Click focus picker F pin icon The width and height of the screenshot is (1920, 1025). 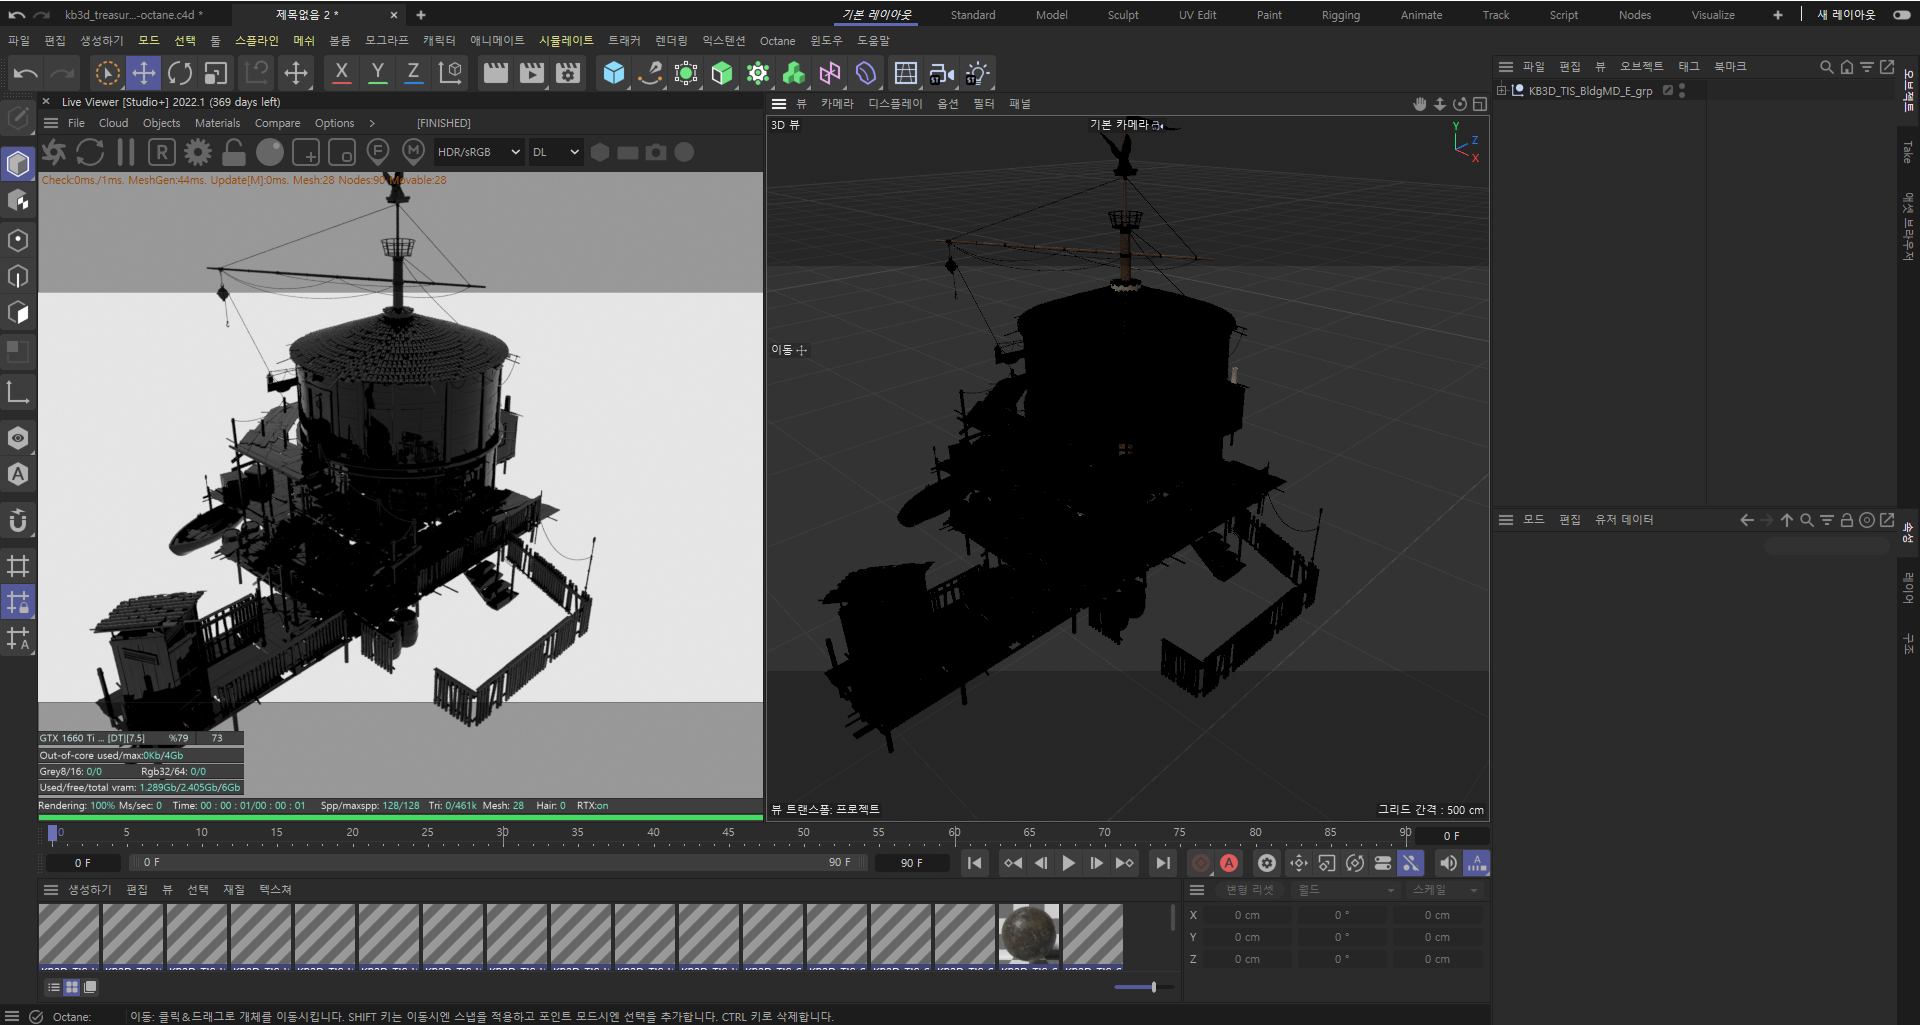click(x=377, y=152)
